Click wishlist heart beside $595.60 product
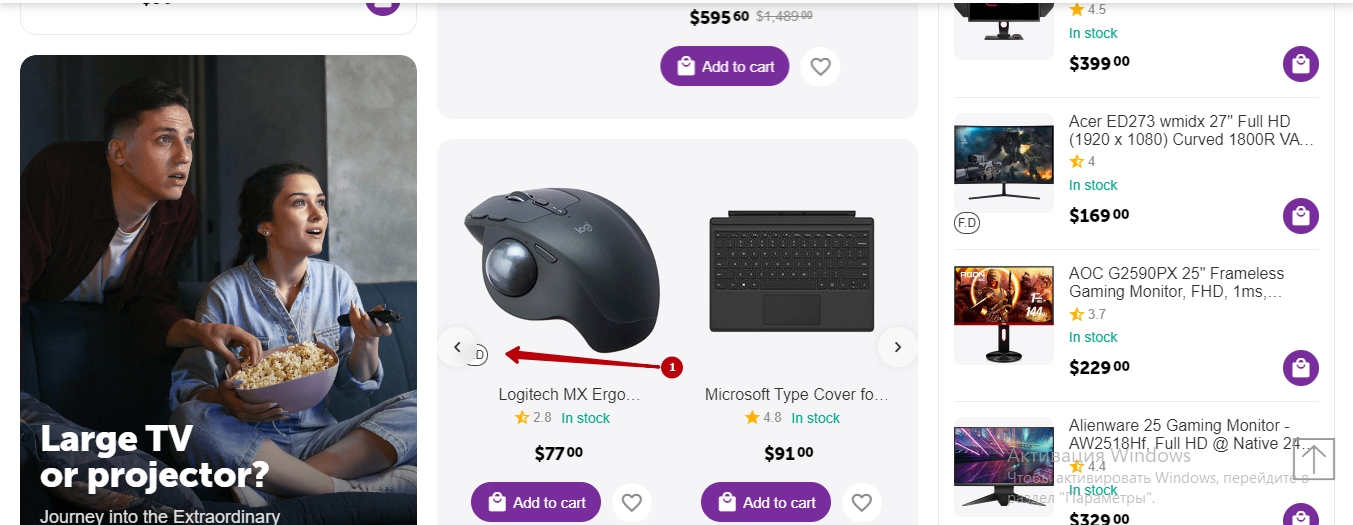The image size is (1353, 525). tap(820, 67)
